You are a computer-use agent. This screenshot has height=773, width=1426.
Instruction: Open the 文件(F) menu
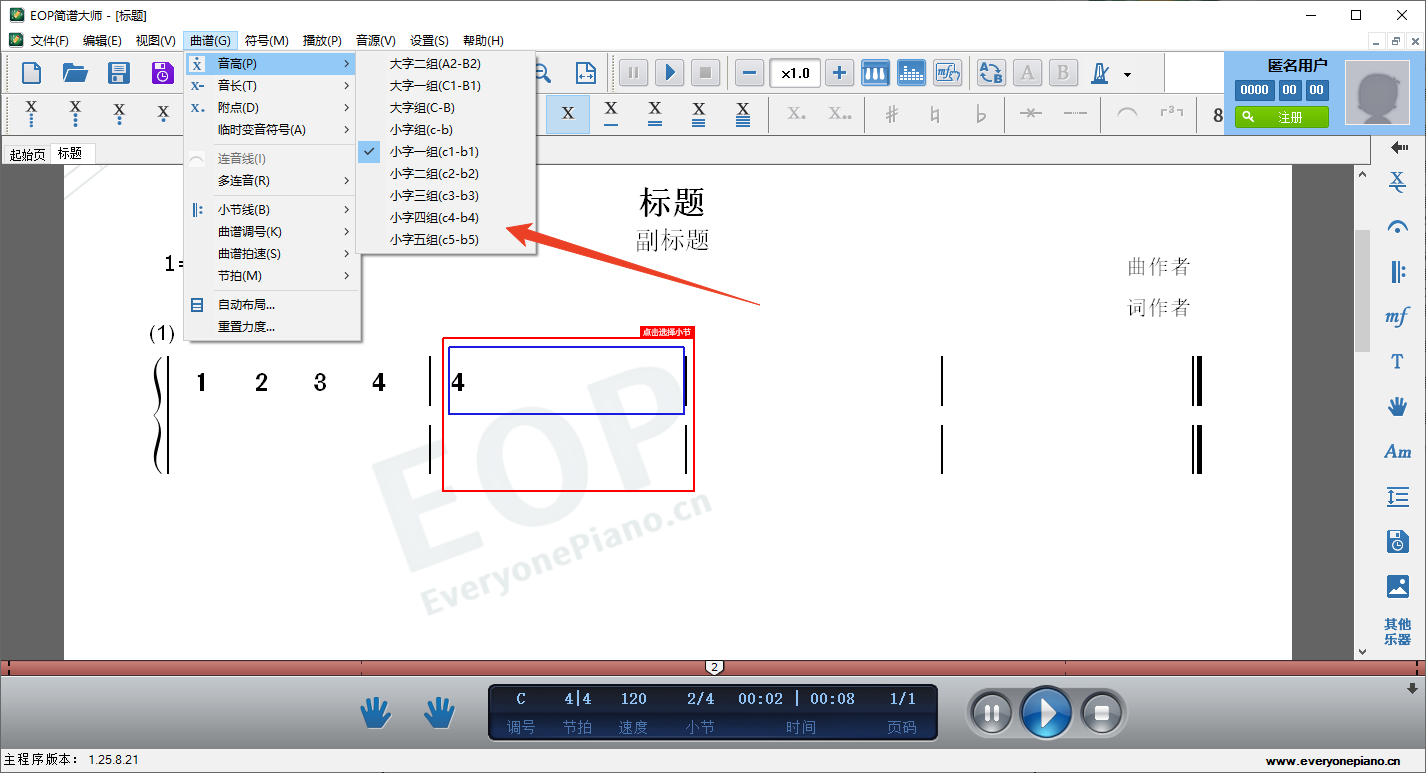(50, 41)
